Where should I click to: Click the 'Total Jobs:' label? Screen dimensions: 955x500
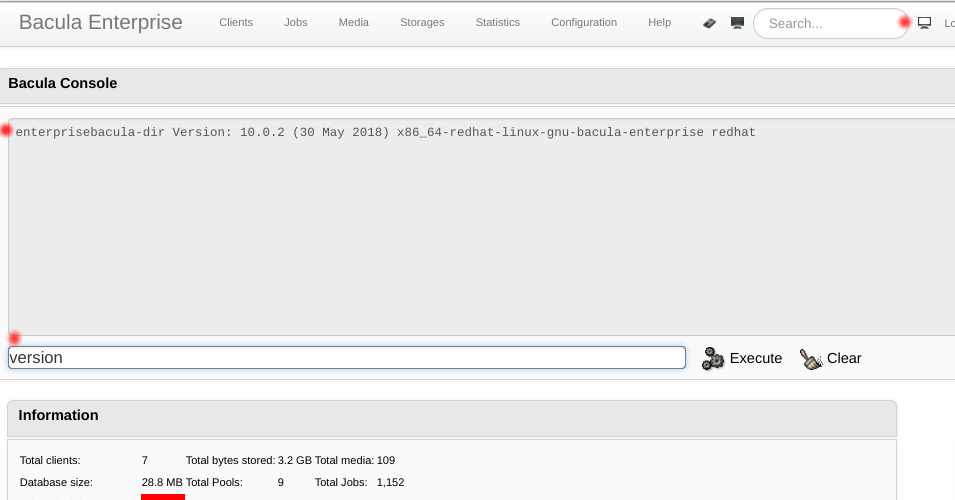[341, 482]
